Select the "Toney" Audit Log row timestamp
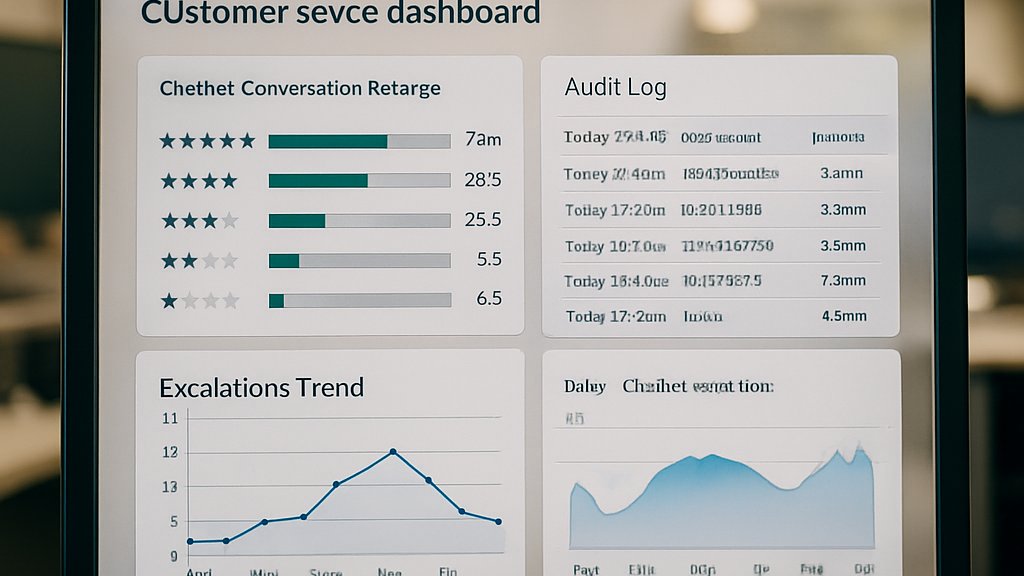The height and width of the screenshot is (576, 1024). (x=614, y=174)
